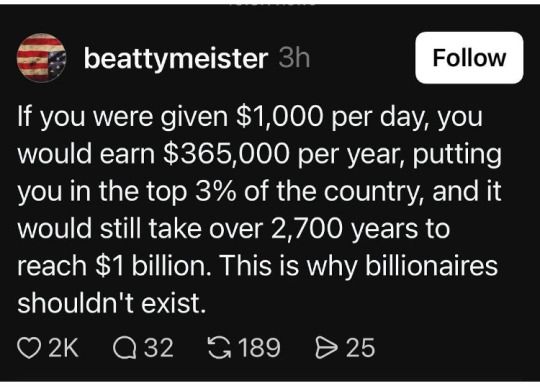This screenshot has width=540, height=391.
Task: View the 32 replies count
Action: pyautogui.click(x=158, y=348)
